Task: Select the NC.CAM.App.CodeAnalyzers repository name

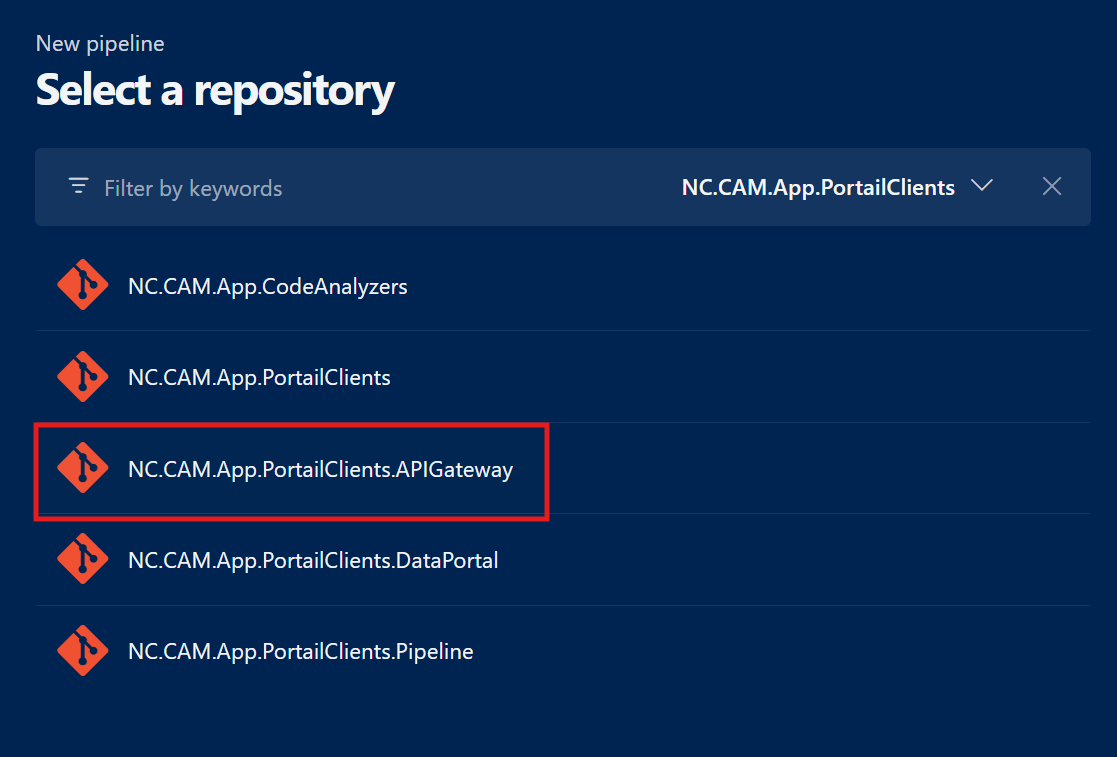Action: click(x=267, y=286)
